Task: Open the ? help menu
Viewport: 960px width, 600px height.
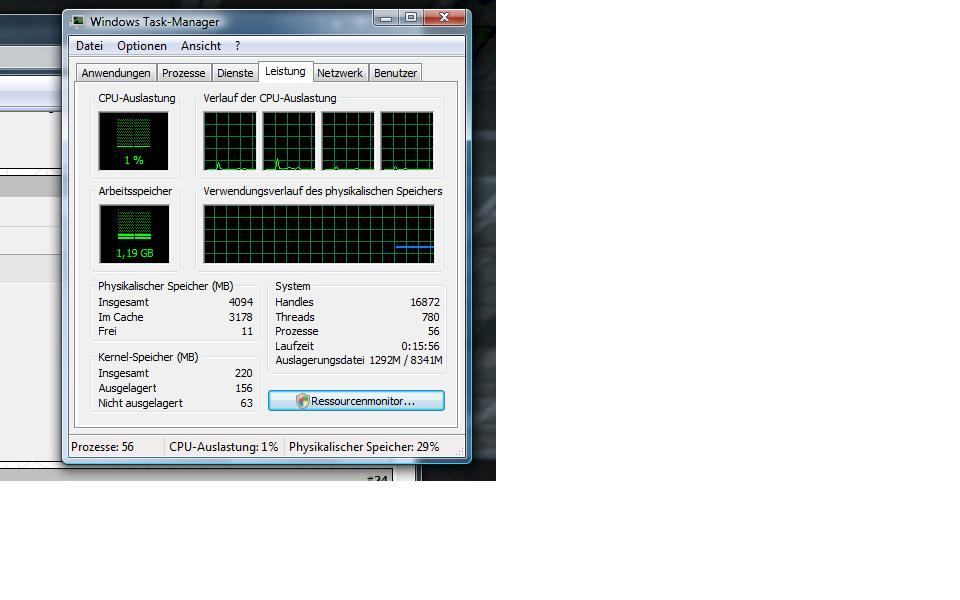Action: [238, 46]
